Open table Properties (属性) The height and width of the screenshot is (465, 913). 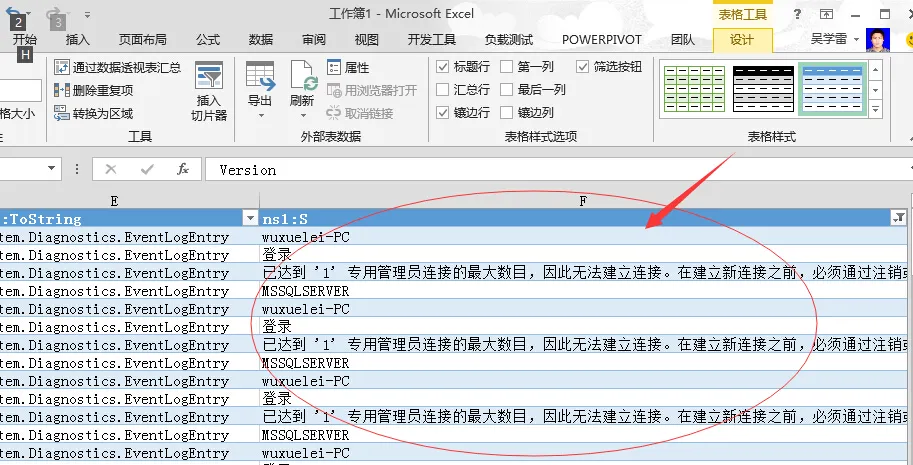348,68
